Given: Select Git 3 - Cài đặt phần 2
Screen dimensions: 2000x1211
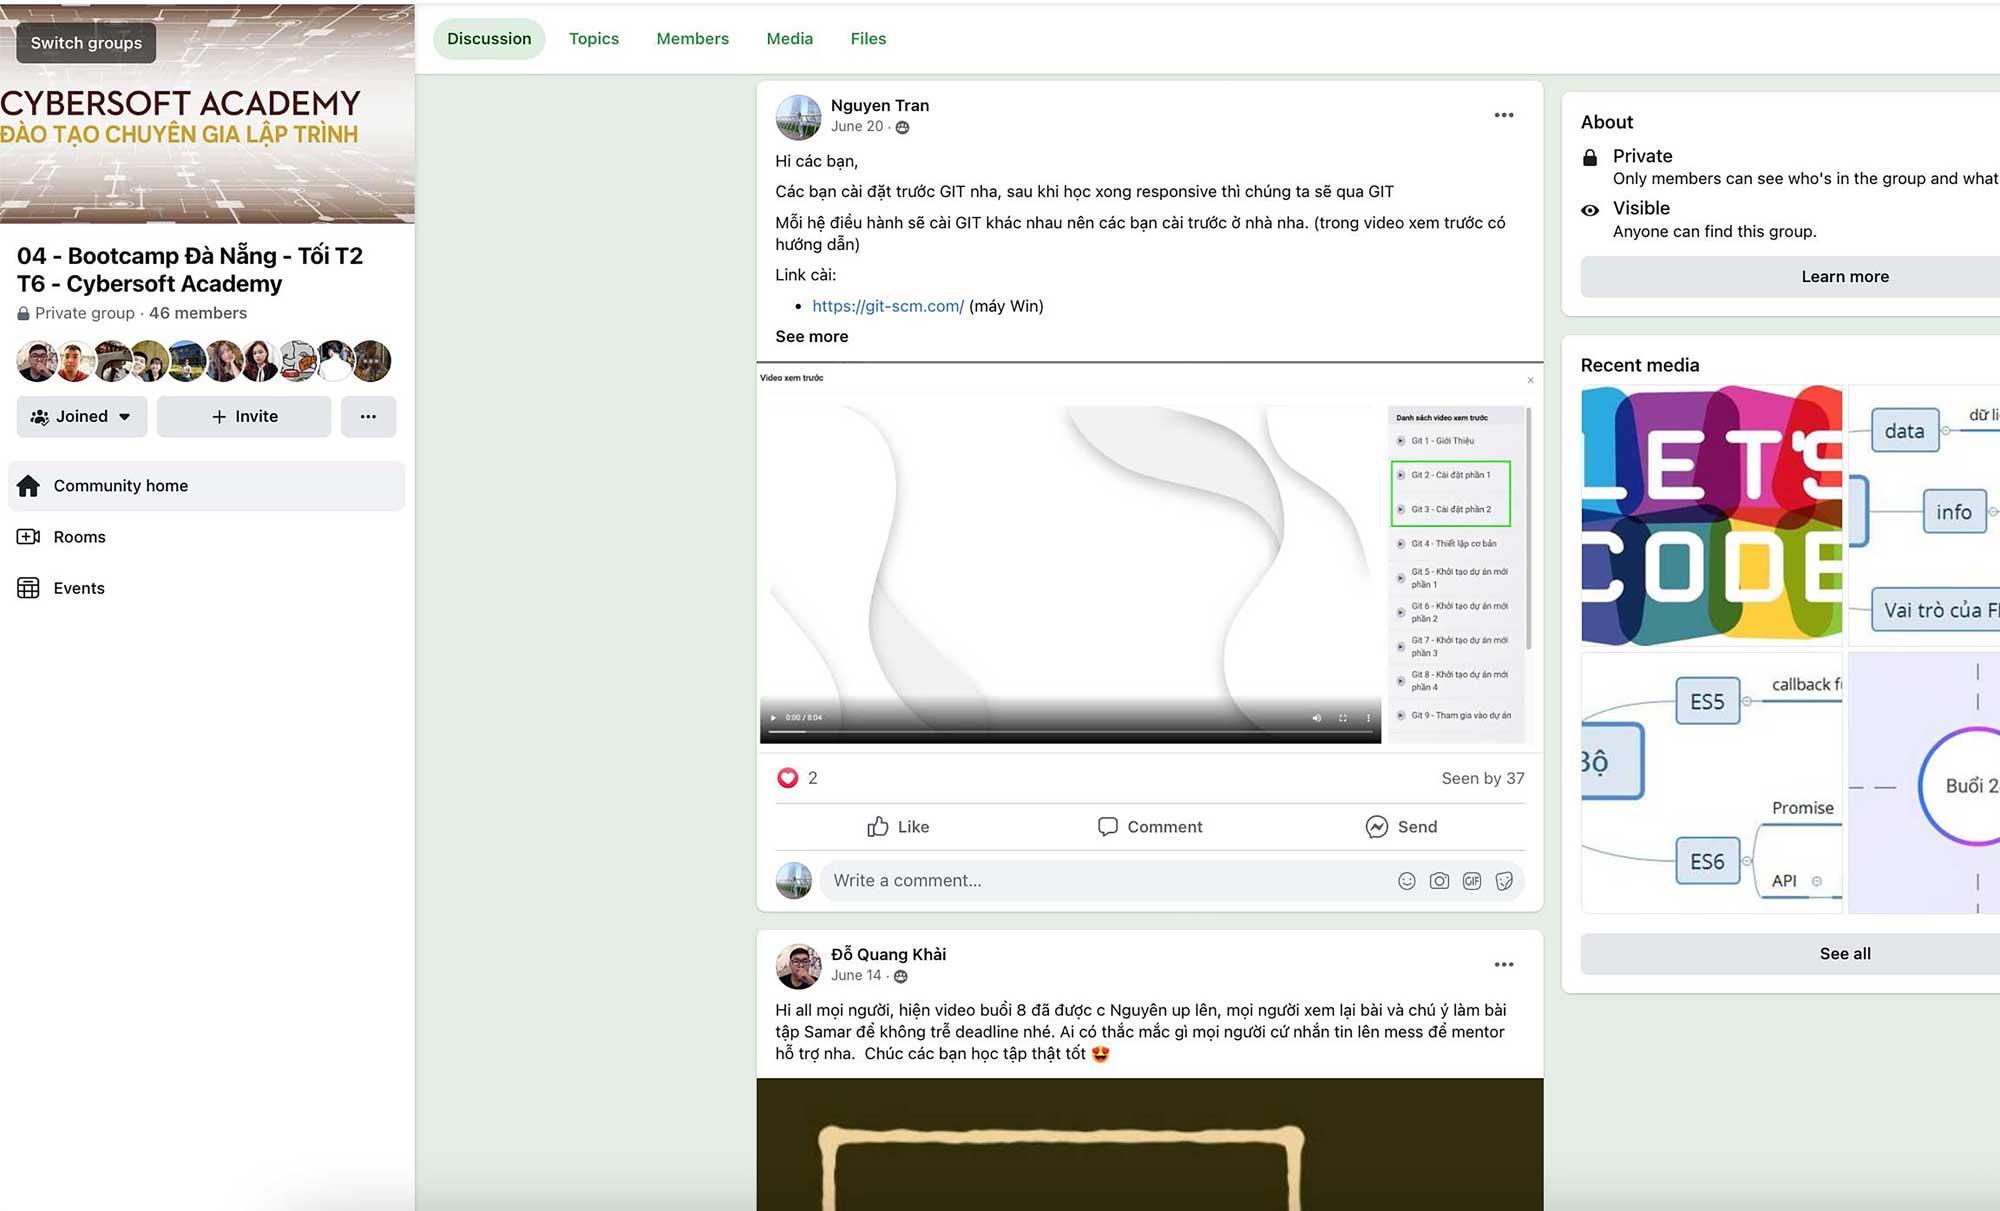Looking at the screenshot, I should pyautogui.click(x=1450, y=509).
